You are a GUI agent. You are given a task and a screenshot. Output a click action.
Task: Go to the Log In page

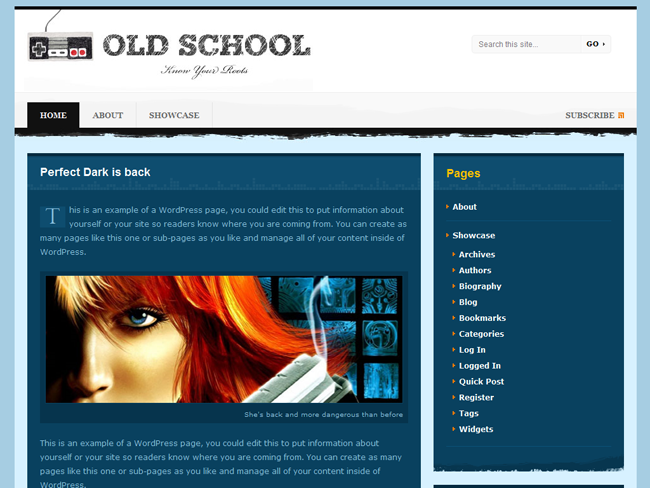tap(472, 350)
